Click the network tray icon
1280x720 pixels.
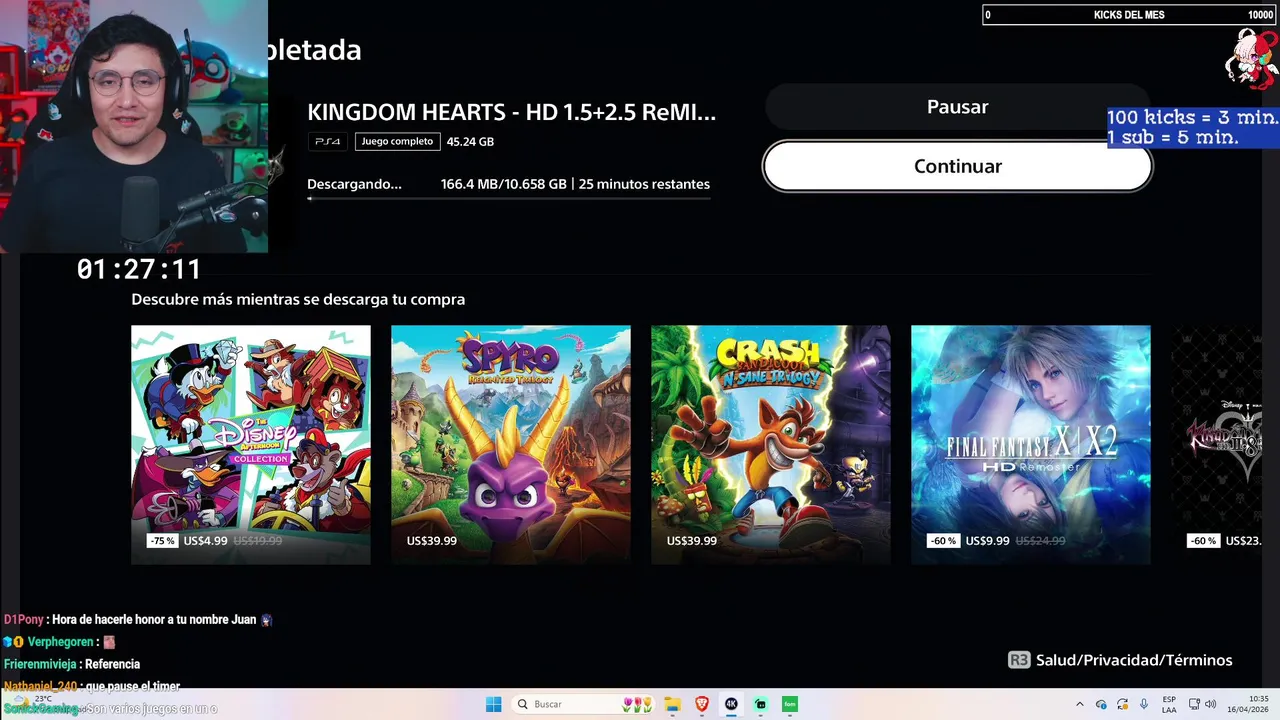click(x=1194, y=704)
